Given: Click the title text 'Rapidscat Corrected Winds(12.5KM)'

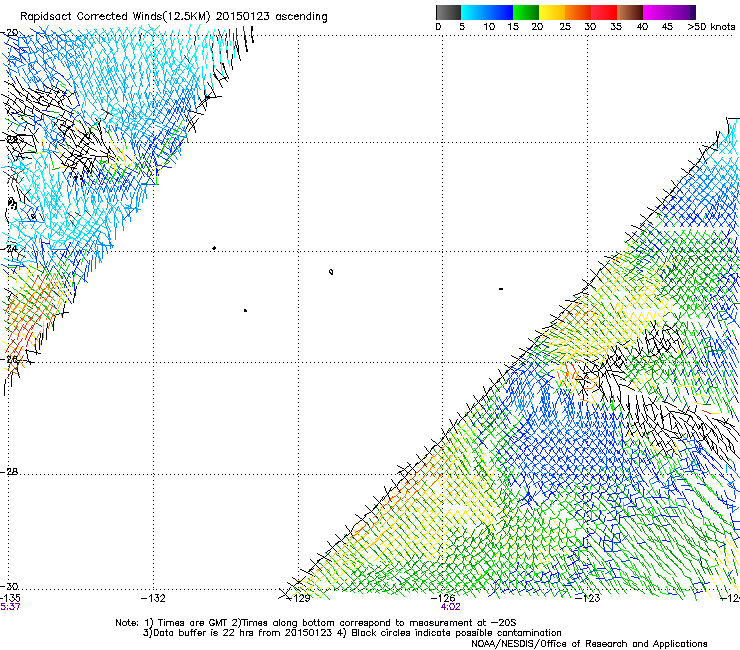Looking at the screenshot, I should coord(115,17).
